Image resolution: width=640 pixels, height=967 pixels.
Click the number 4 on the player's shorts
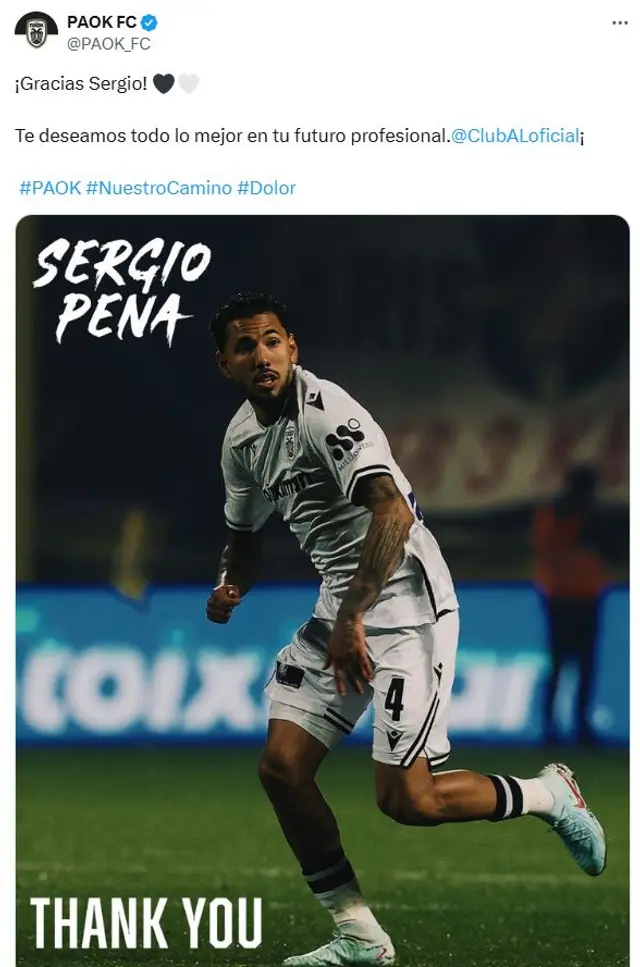[395, 699]
